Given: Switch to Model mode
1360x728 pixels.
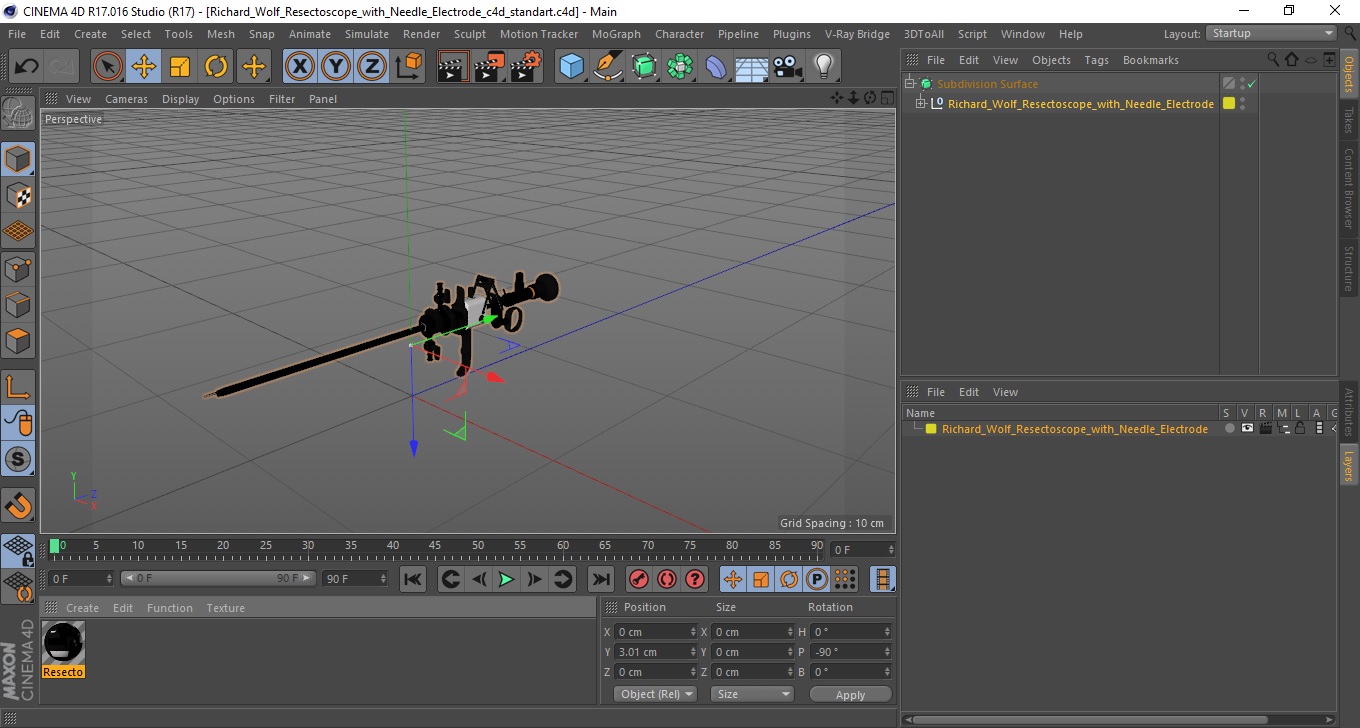Looking at the screenshot, I should 18,159.
